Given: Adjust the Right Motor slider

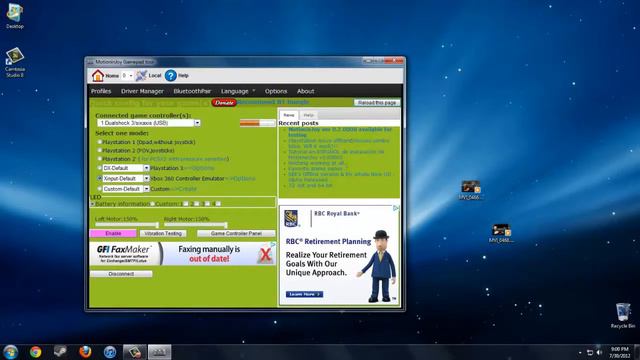Looking at the screenshot, I should pyautogui.click(x=196, y=225).
